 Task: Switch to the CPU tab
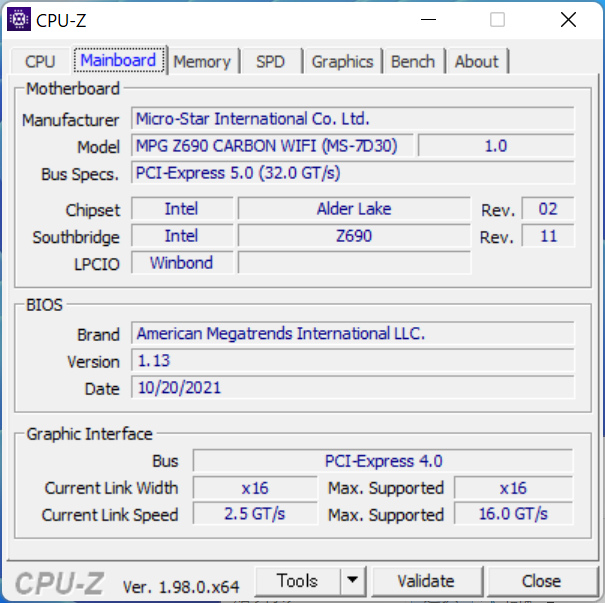coord(40,62)
